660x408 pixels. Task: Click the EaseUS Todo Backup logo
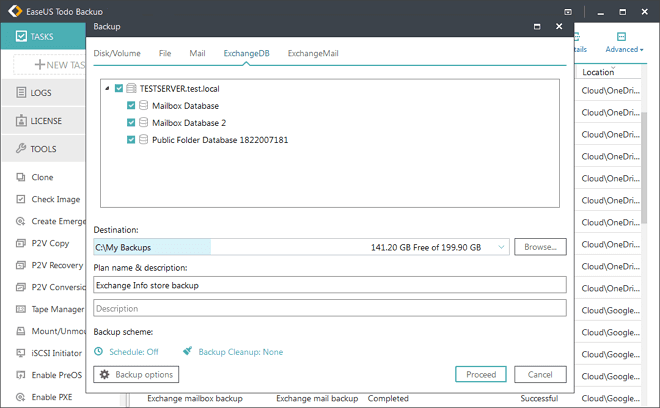(15, 11)
